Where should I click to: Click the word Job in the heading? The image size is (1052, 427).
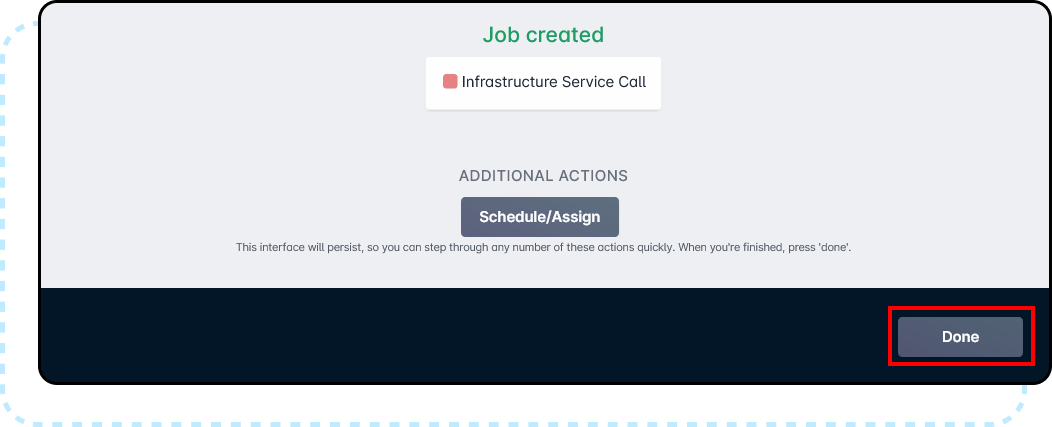pyautogui.click(x=502, y=35)
